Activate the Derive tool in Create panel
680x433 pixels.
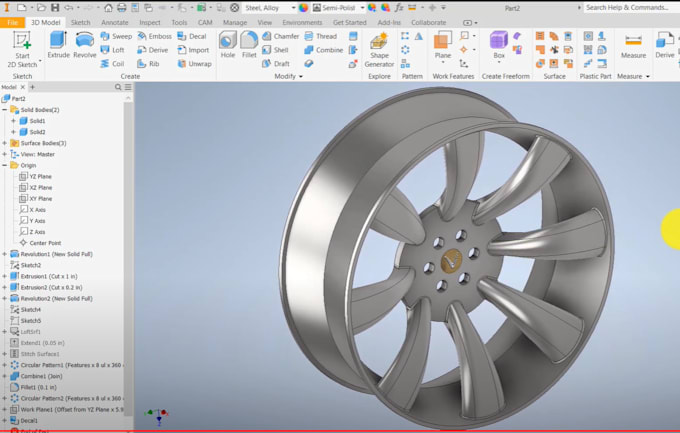pos(153,50)
